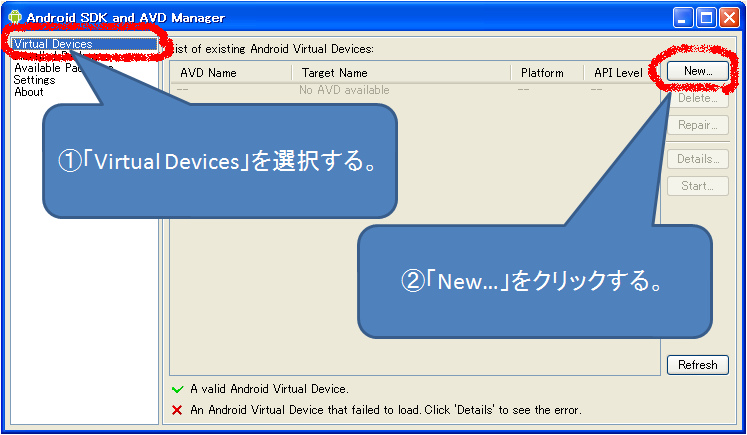Open the About entry in sidebar
Viewport: 747px width, 435px height.
(29, 92)
